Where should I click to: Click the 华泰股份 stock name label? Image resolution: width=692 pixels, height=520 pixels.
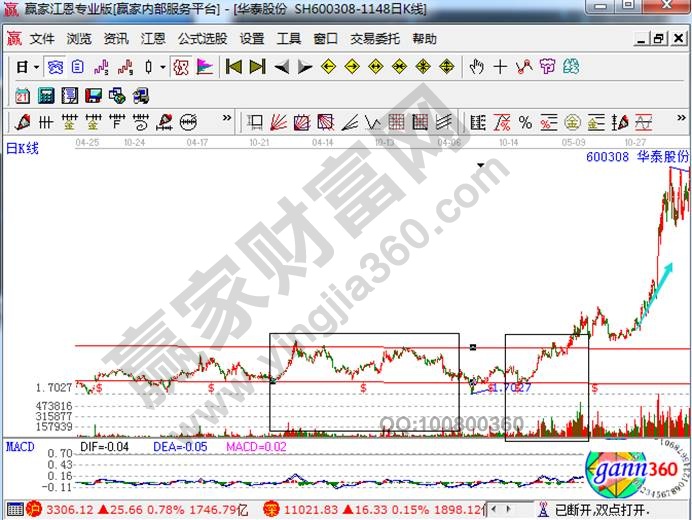tap(661, 157)
